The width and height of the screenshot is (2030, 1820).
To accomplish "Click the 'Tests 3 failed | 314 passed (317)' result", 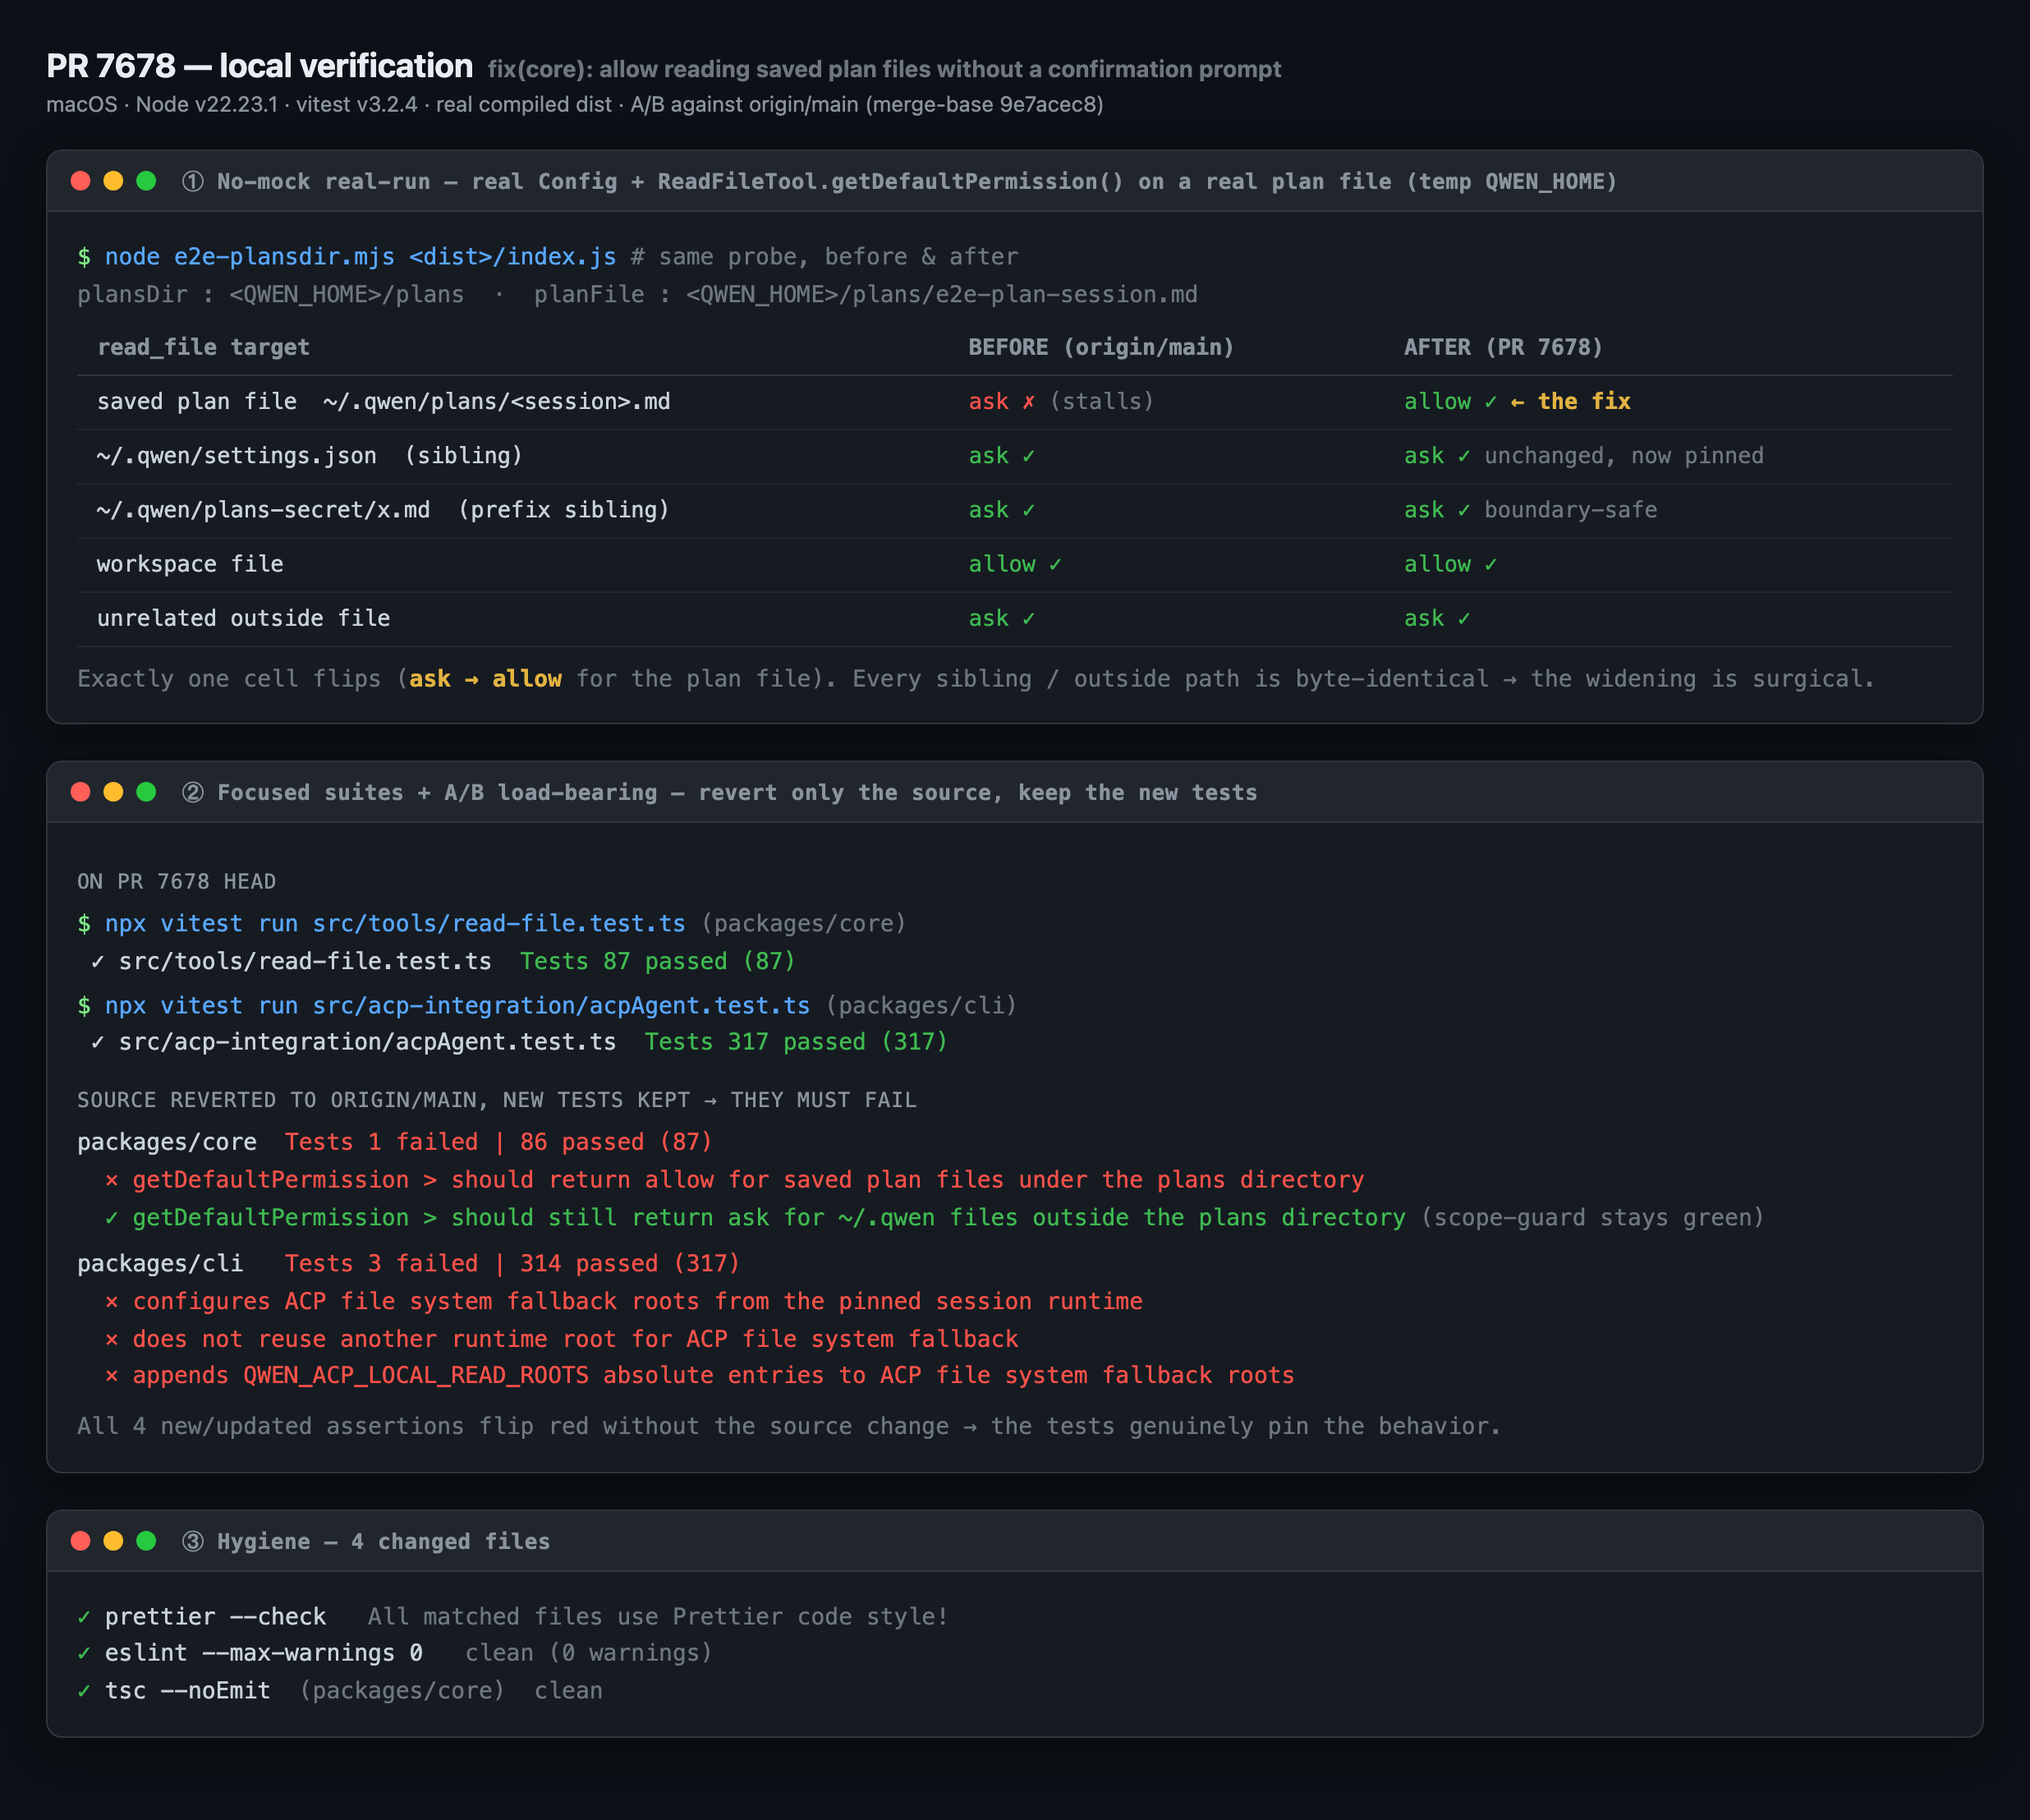I will click(512, 1264).
